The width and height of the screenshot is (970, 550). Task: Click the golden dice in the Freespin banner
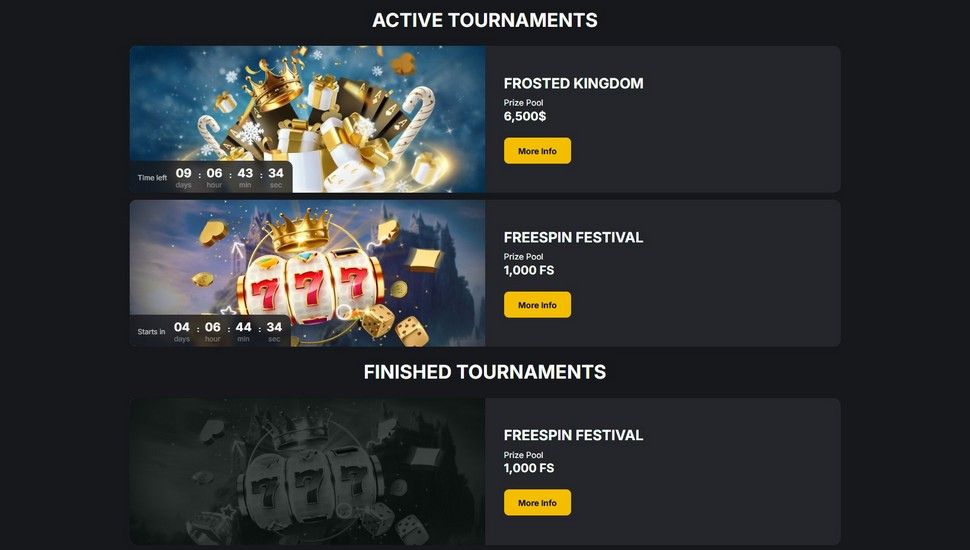point(394,326)
